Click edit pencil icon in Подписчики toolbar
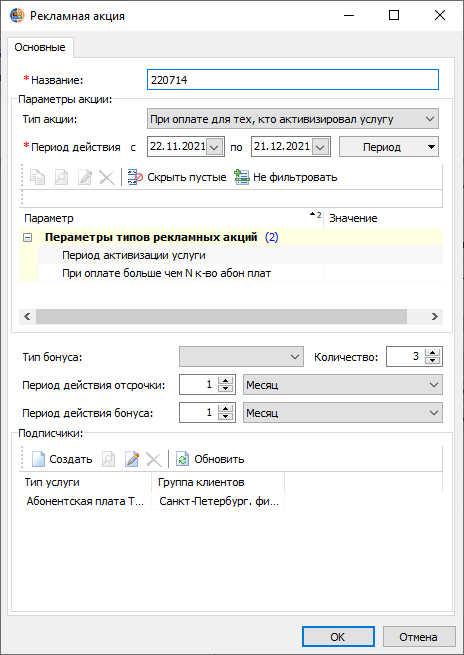Viewport: 464px width, 655px height. (132, 460)
